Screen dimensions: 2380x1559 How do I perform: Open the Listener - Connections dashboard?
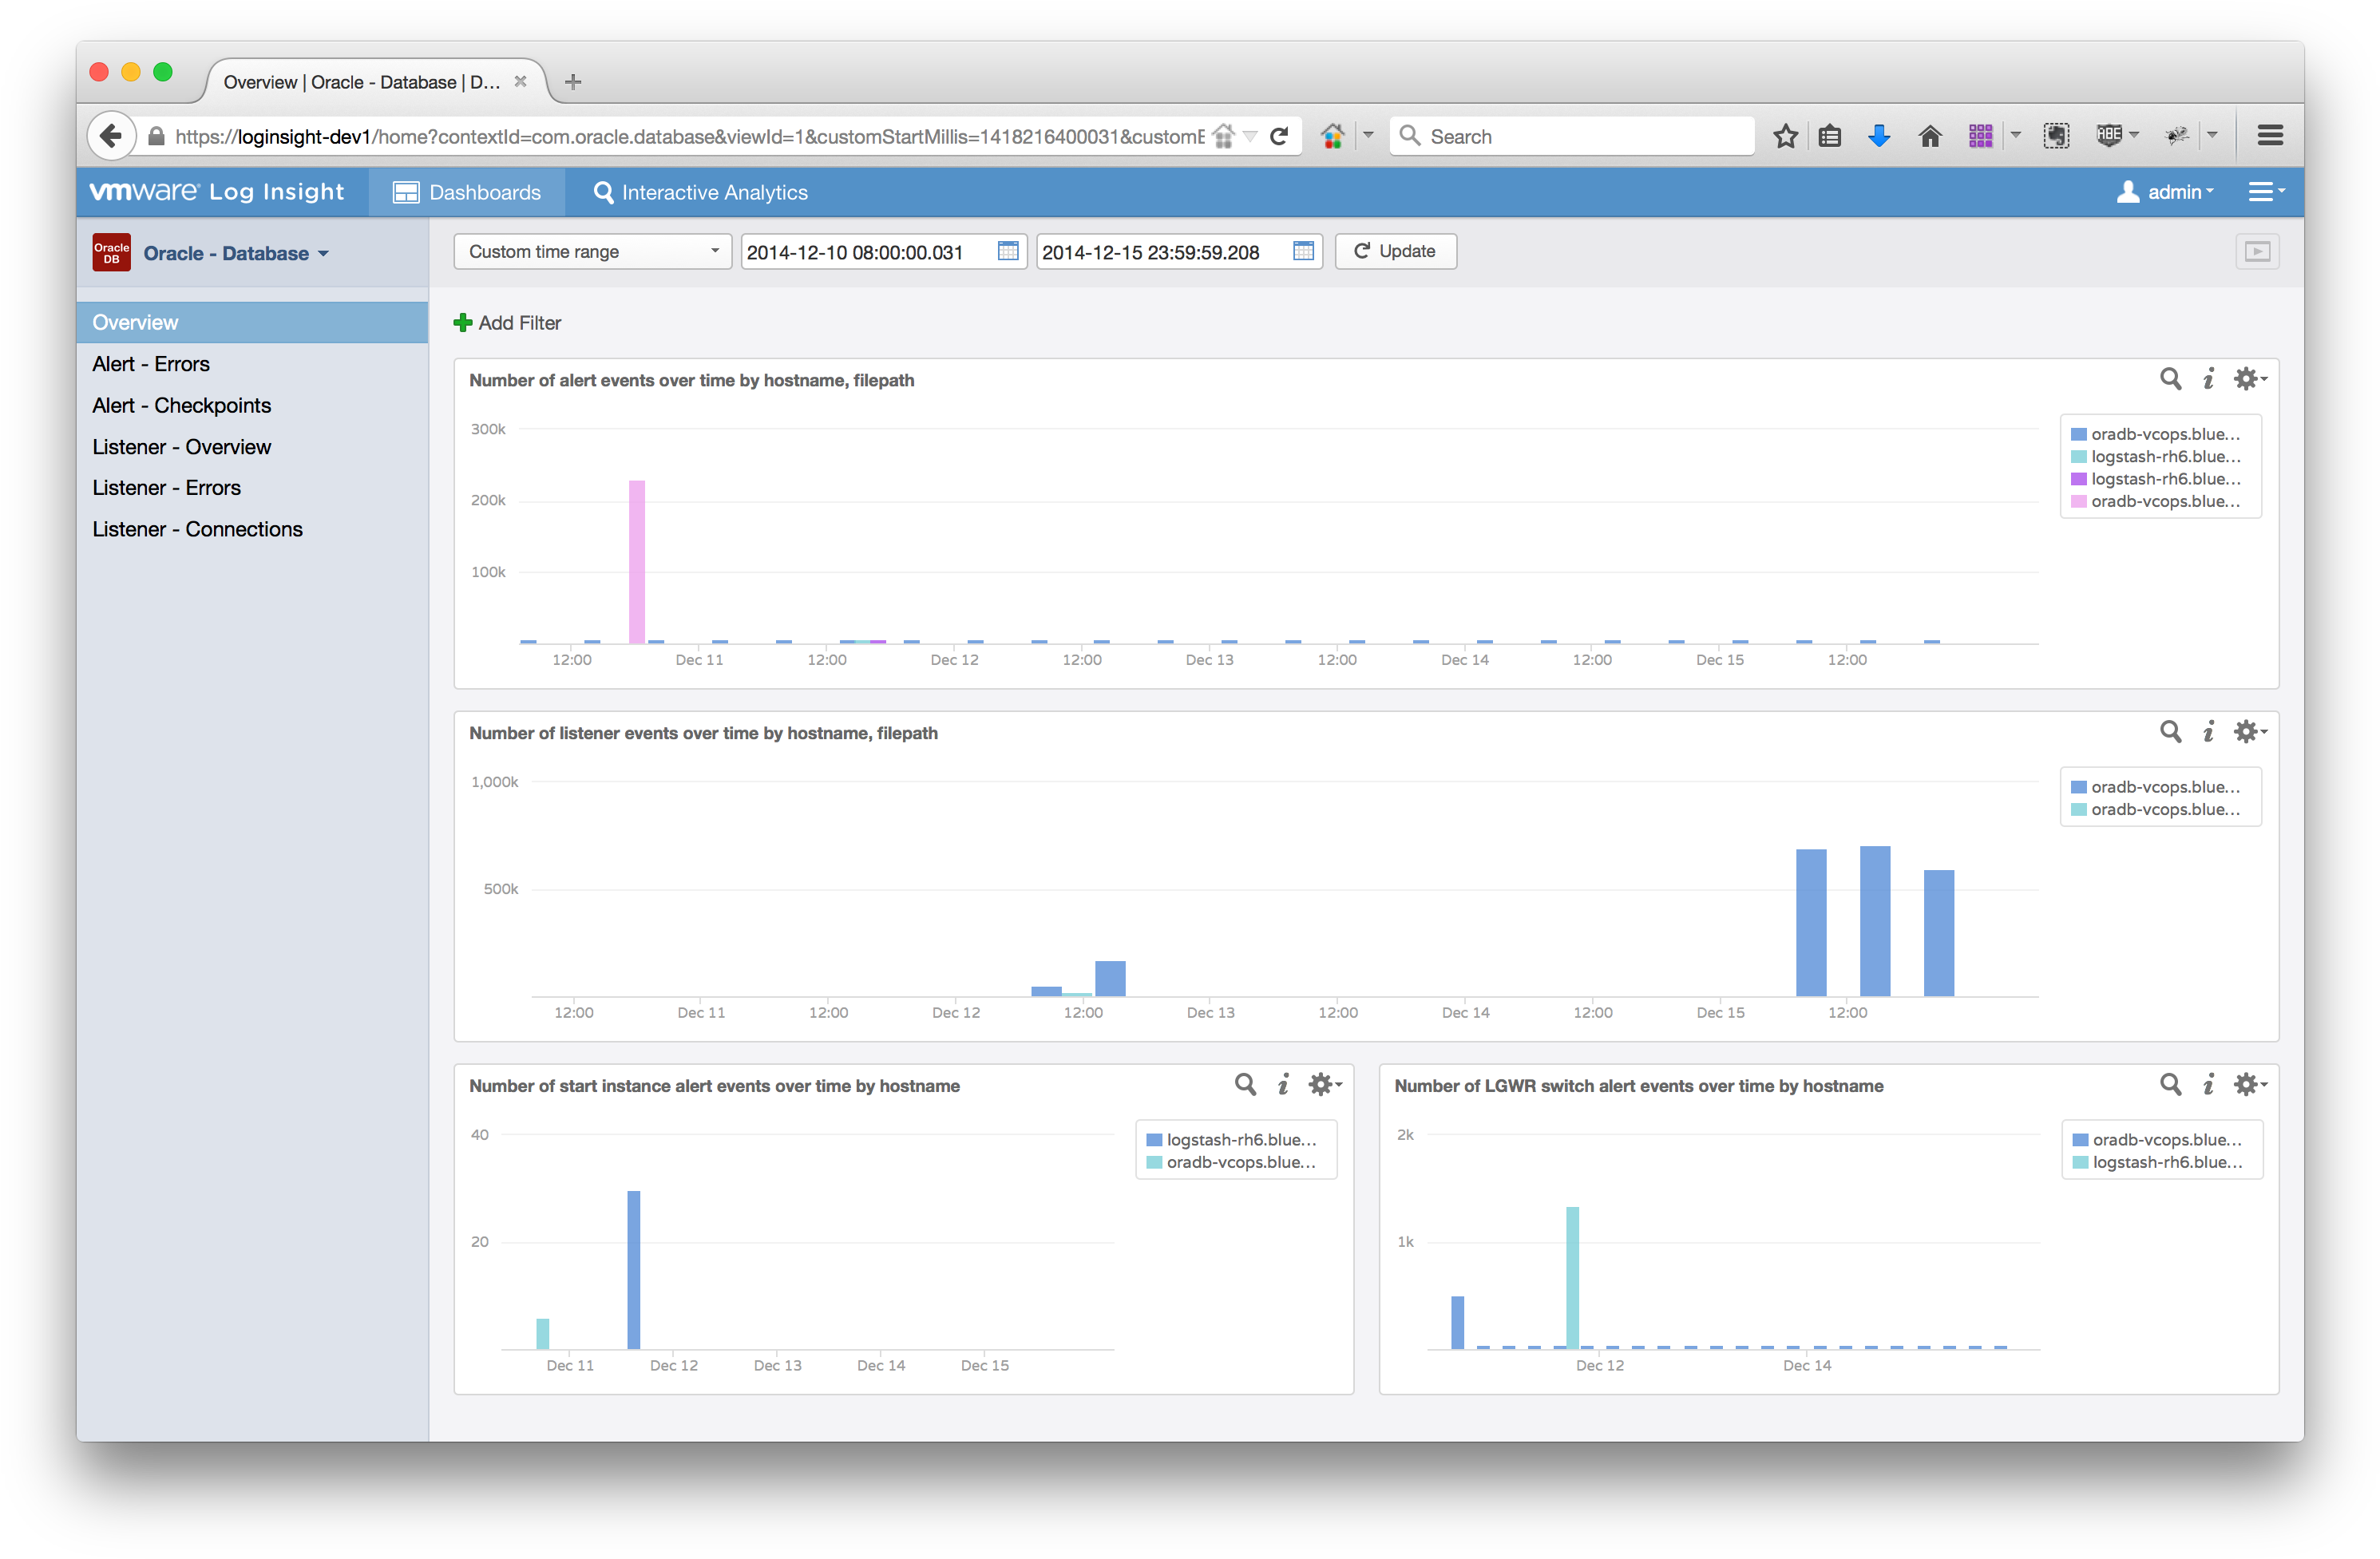pyautogui.click(x=197, y=528)
